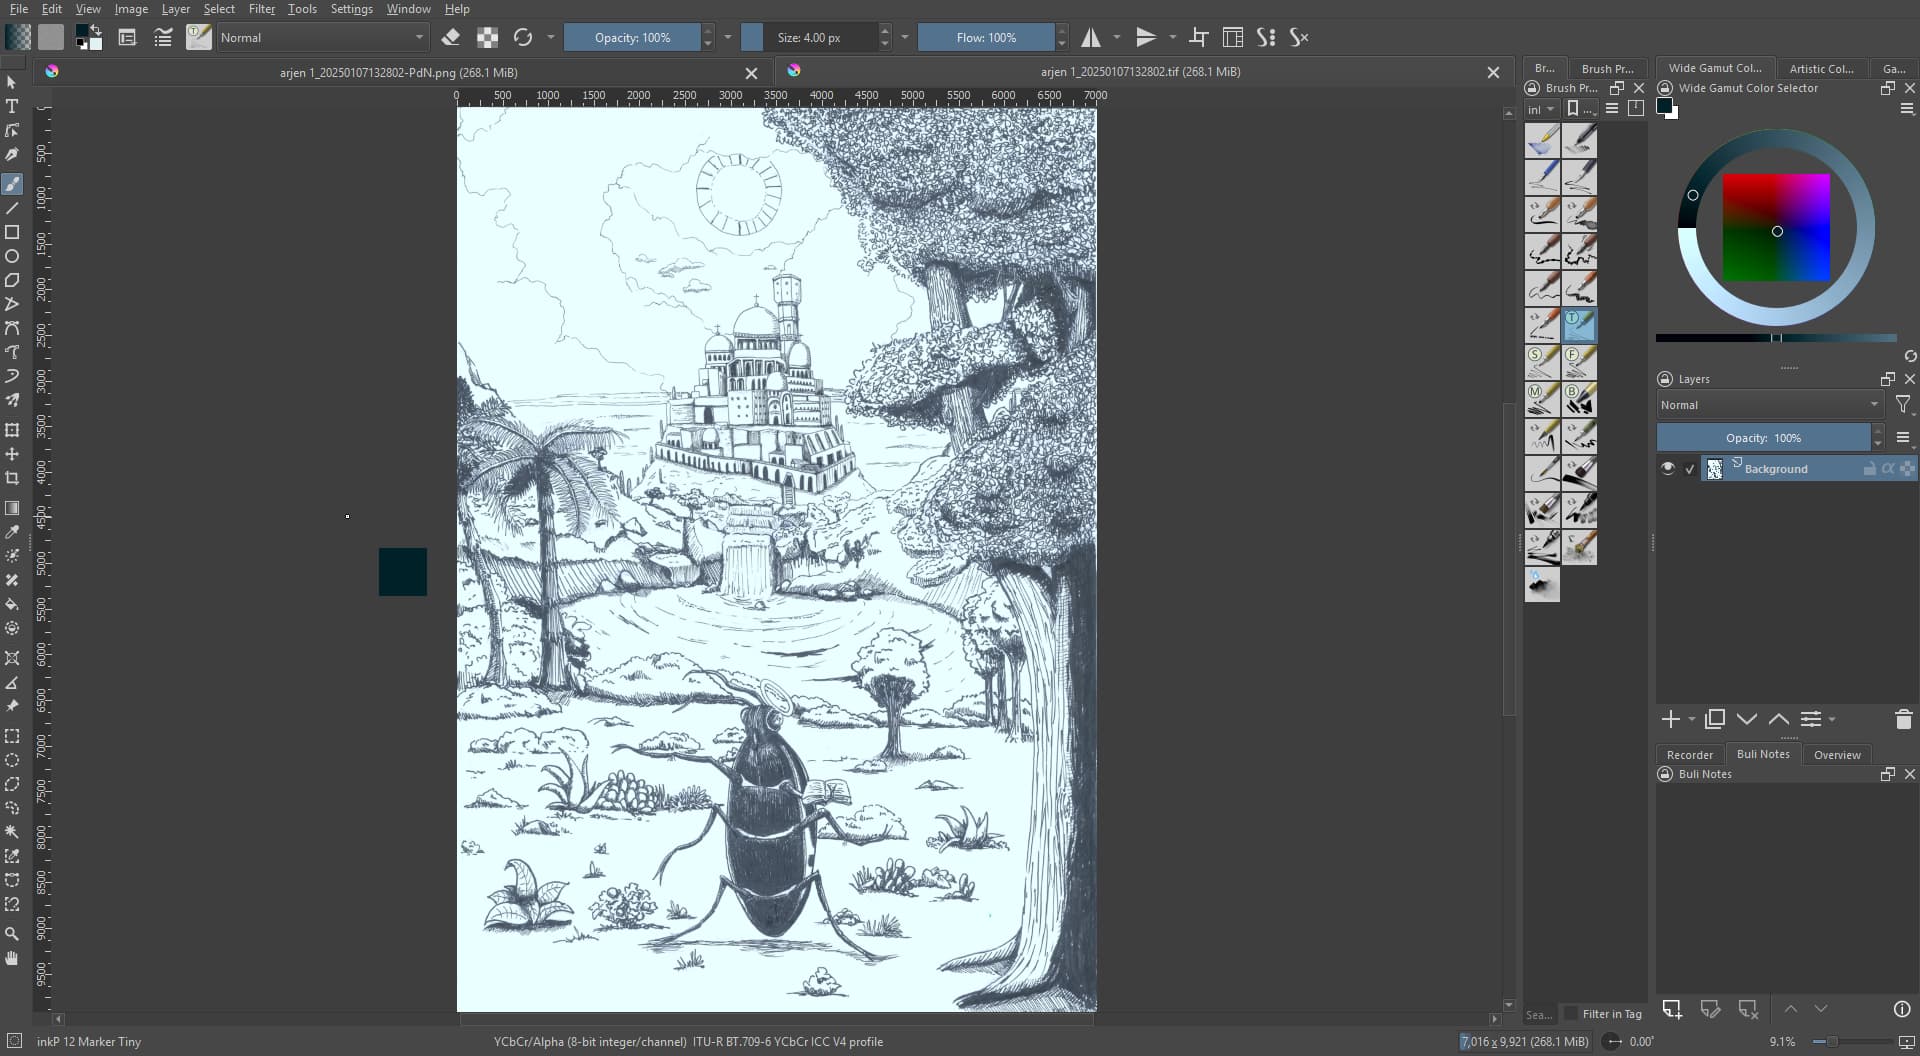The height and width of the screenshot is (1056, 1920).
Task: Switch to the Overview tab
Action: 1837,755
